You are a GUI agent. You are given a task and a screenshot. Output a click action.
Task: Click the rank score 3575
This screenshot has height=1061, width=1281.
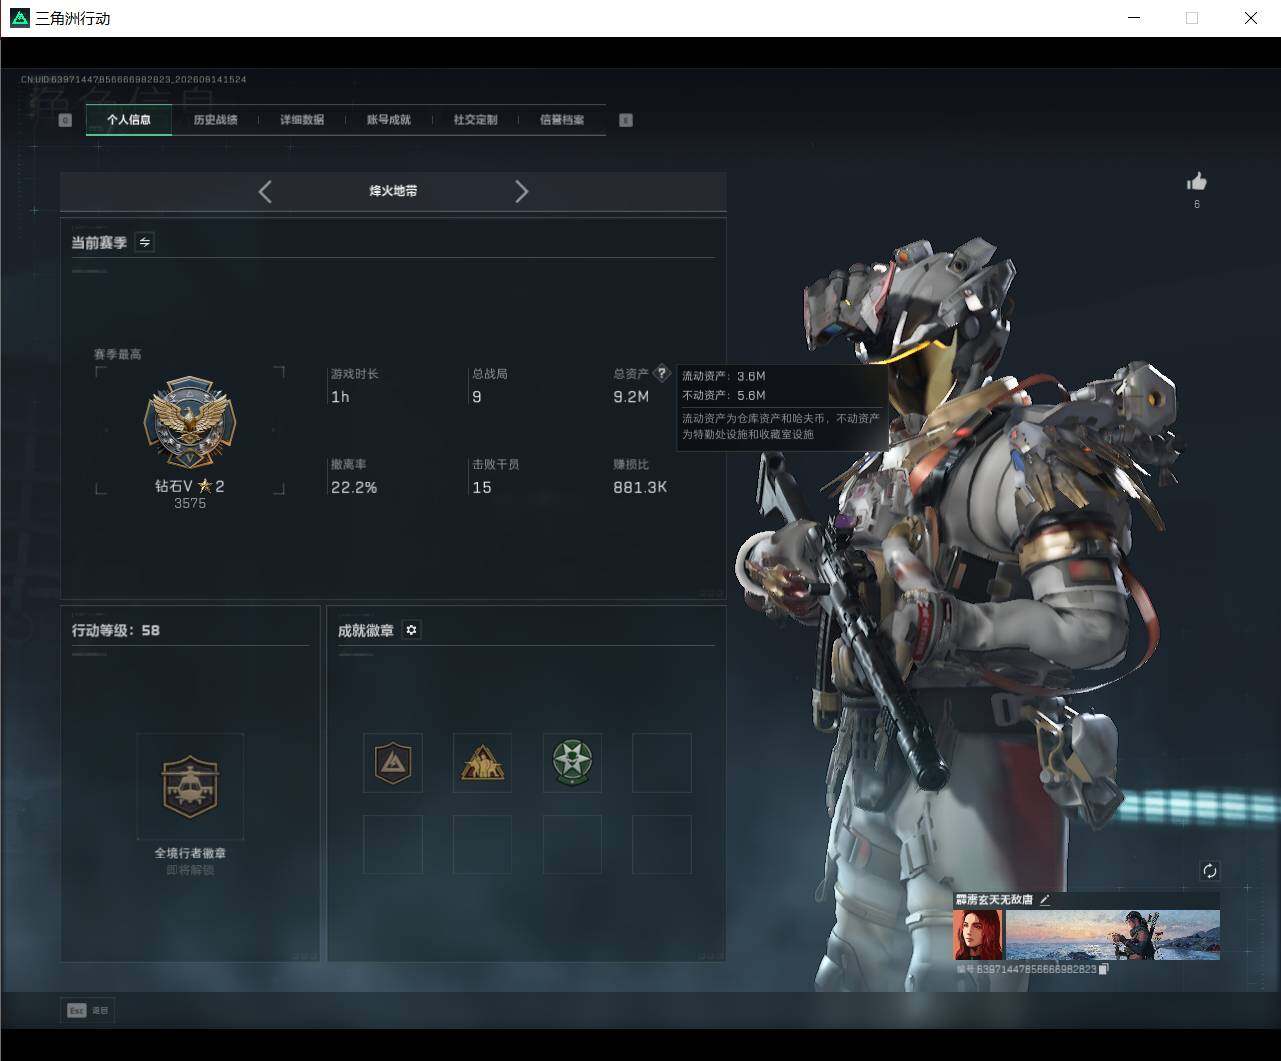click(190, 503)
